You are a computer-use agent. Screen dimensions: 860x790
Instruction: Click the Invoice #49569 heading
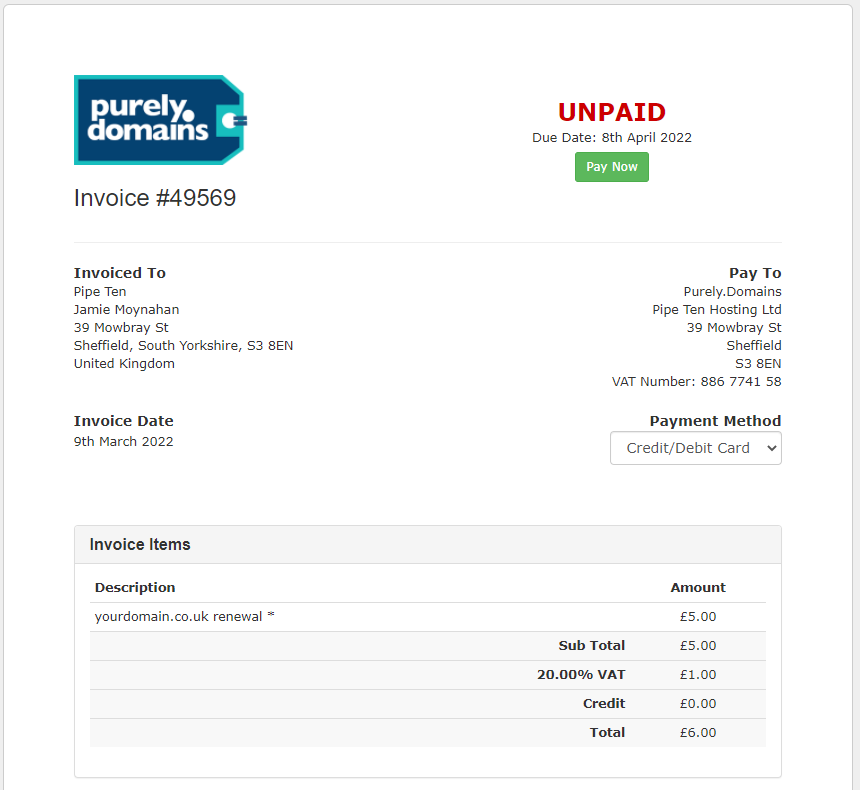click(155, 198)
